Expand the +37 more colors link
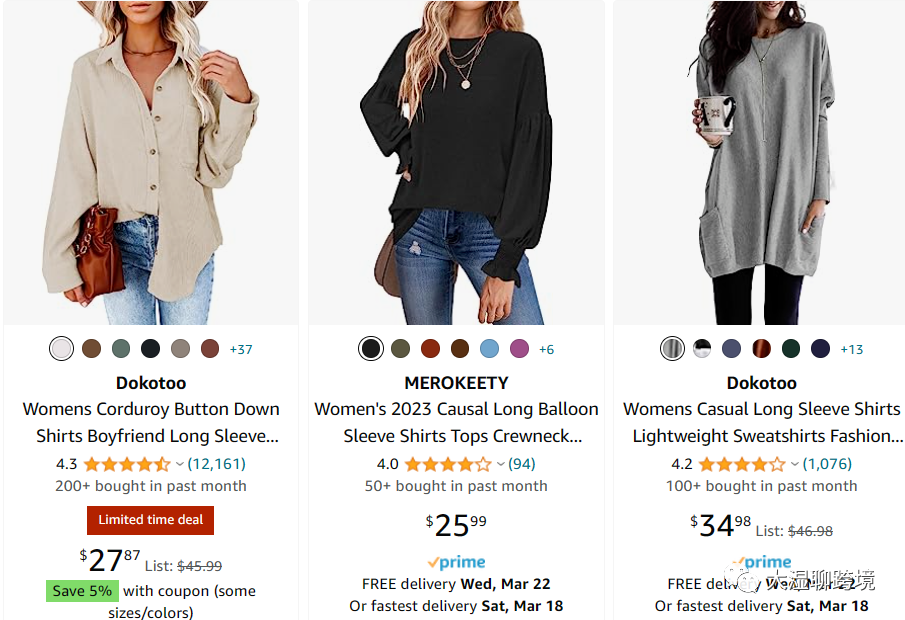905x620 pixels. [x=241, y=350]
